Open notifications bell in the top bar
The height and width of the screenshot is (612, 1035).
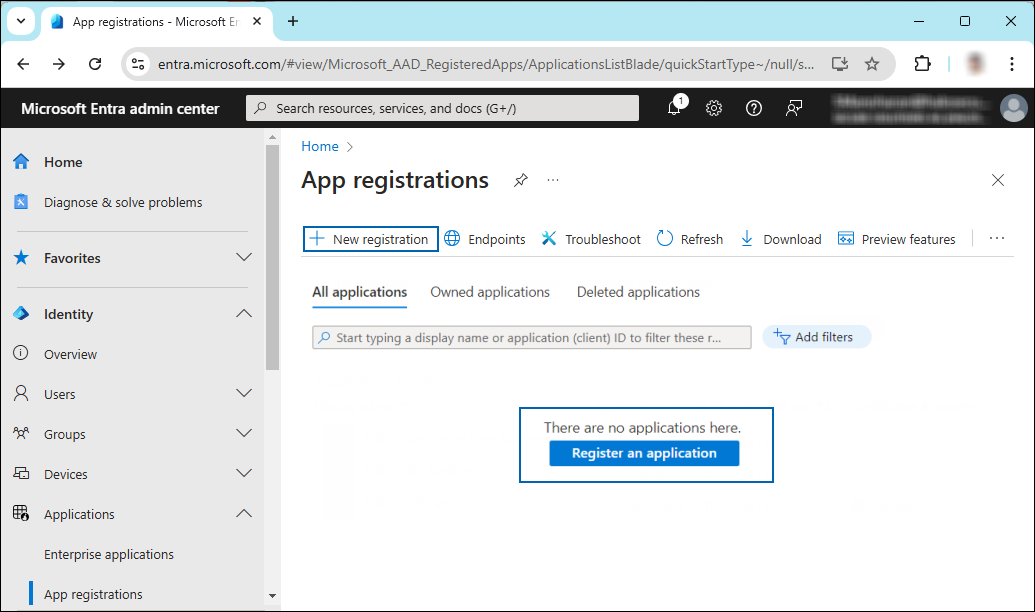tap(674, 108)
